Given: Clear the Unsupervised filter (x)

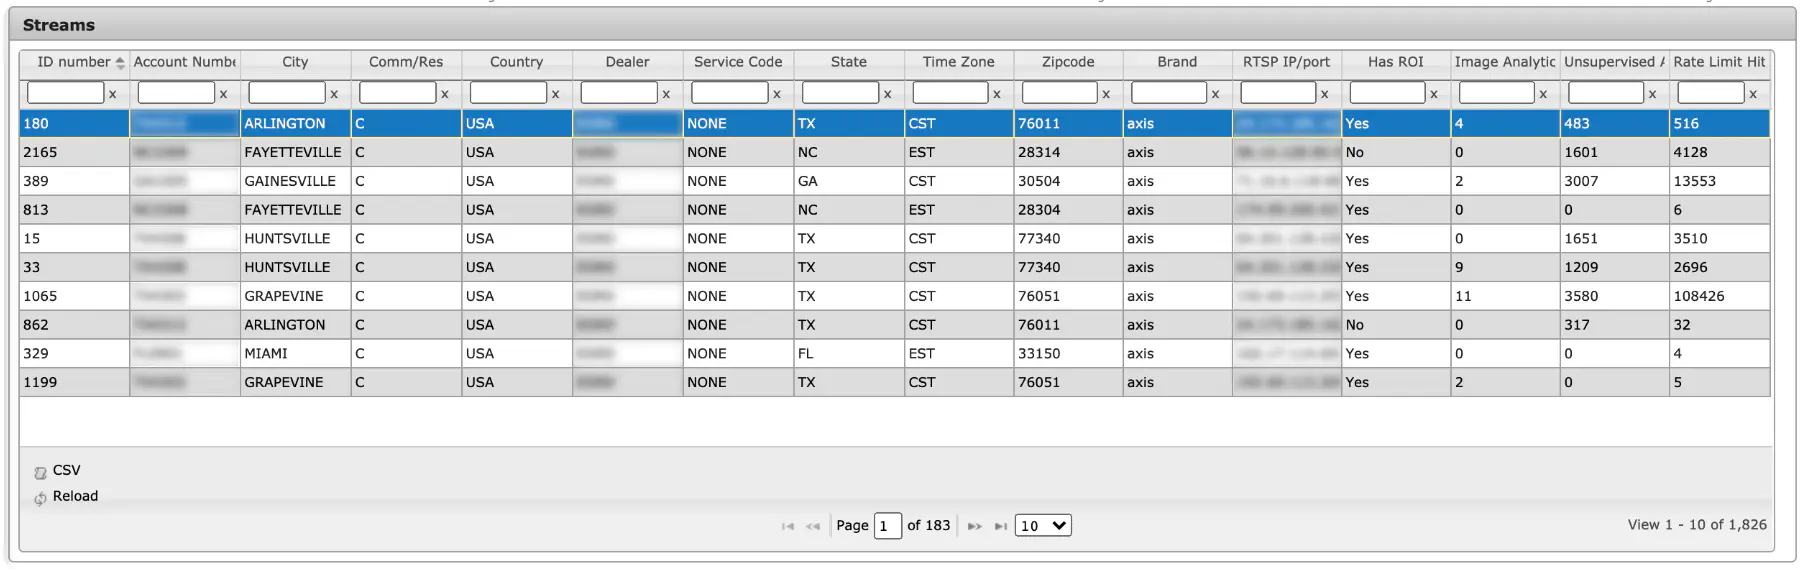Looking at the screenshot, I should [1652, 94].
